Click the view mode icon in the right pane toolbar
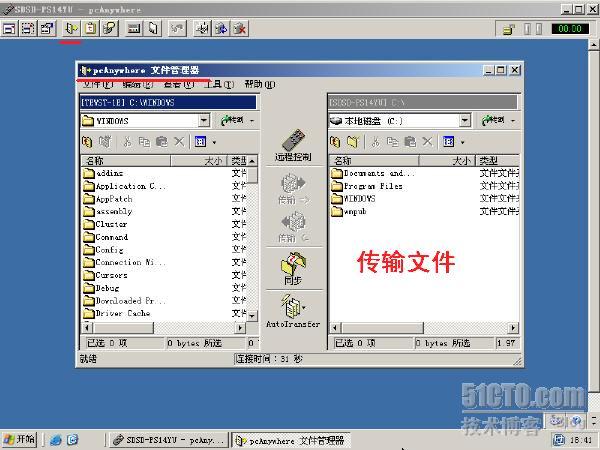600x450 pixels. coord(448,142)
